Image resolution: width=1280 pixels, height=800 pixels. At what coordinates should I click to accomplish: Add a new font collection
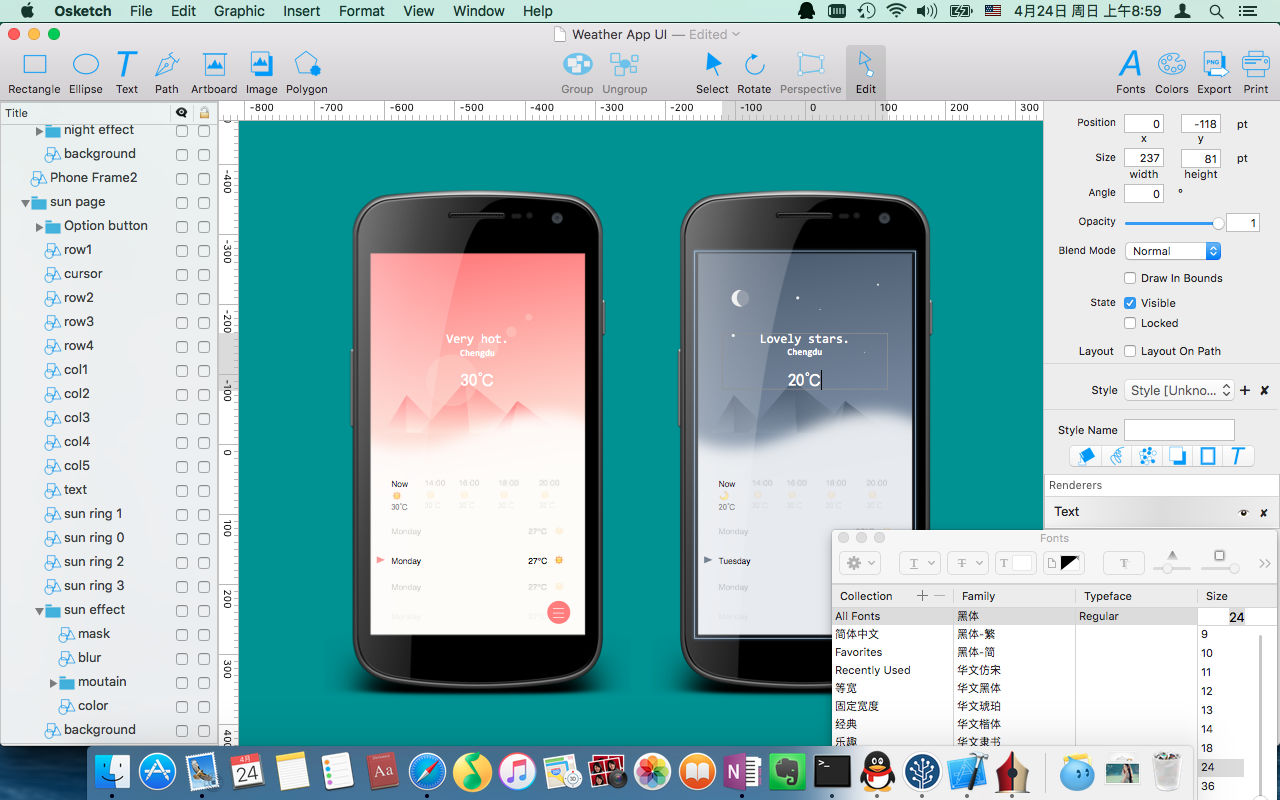pyautogui.click(x=922, y=596)
